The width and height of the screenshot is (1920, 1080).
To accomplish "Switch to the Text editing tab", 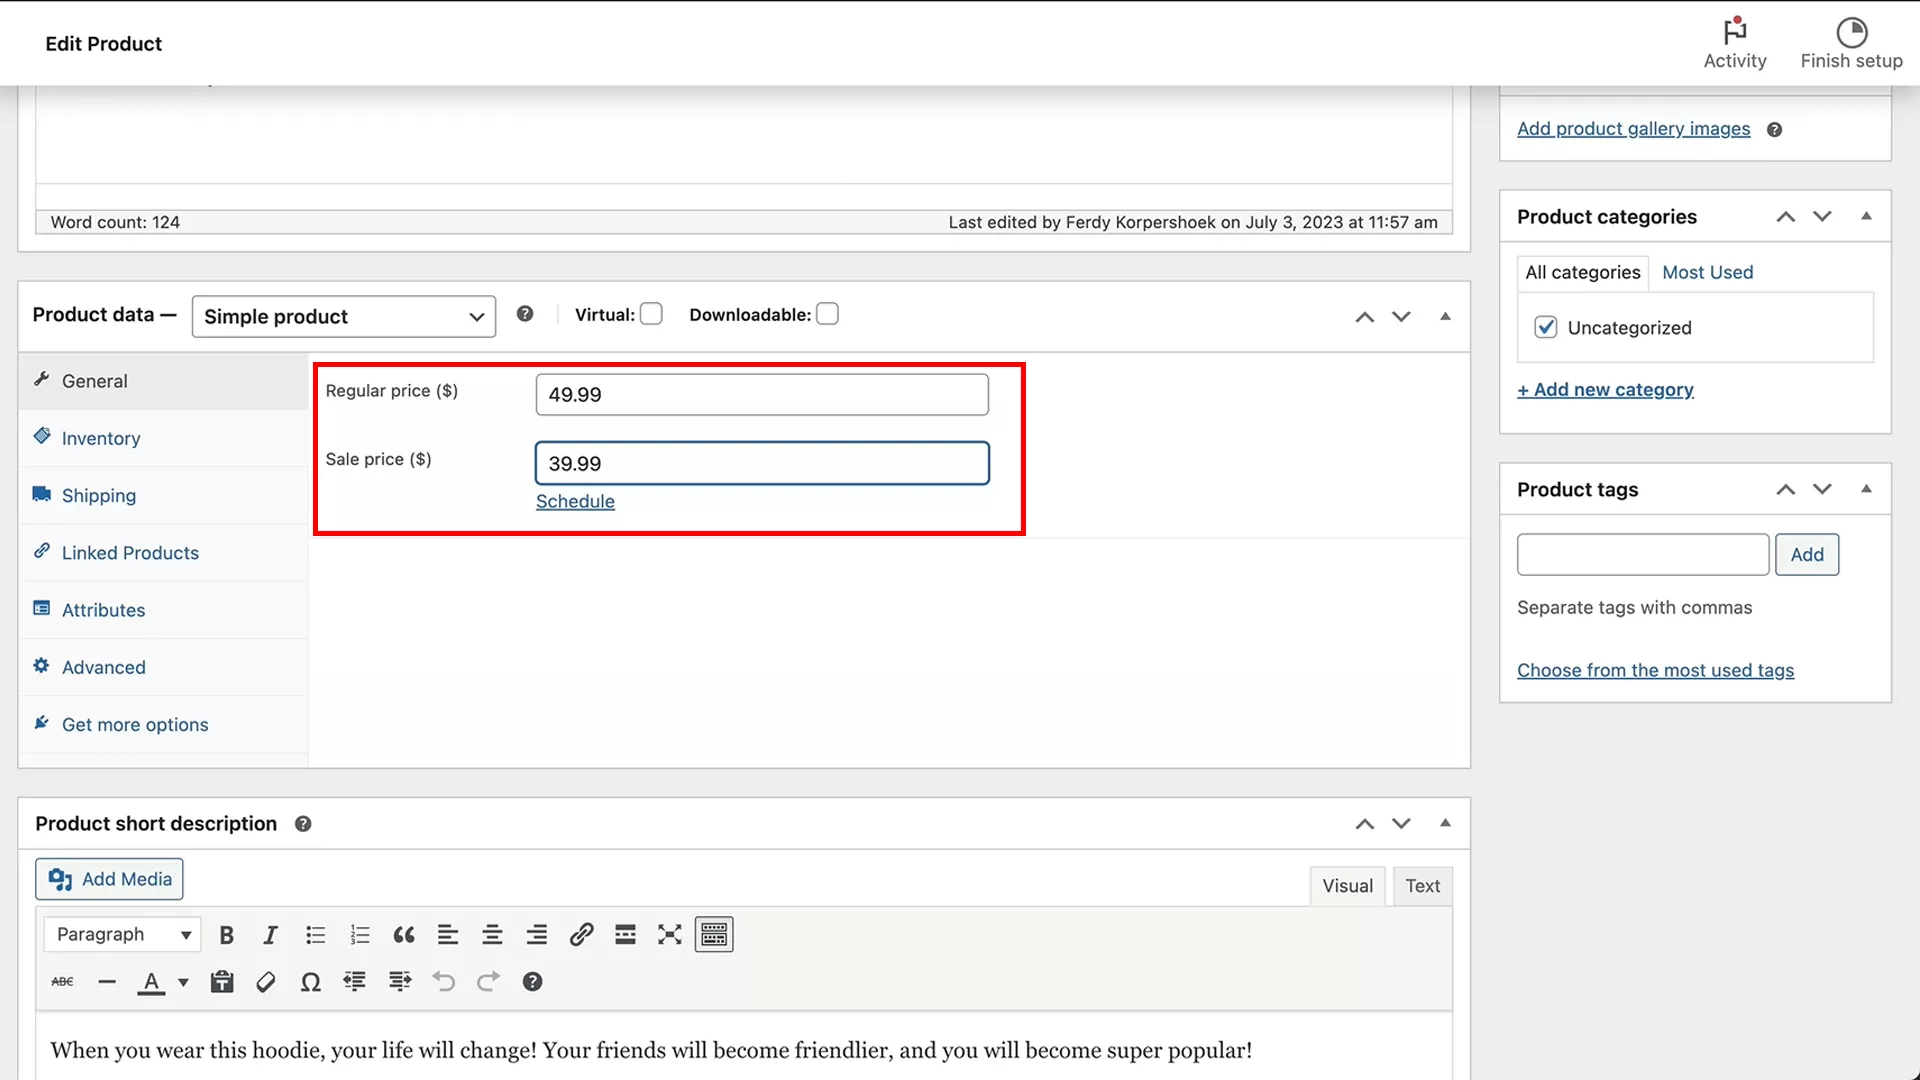I will [x=1422, y=885].
